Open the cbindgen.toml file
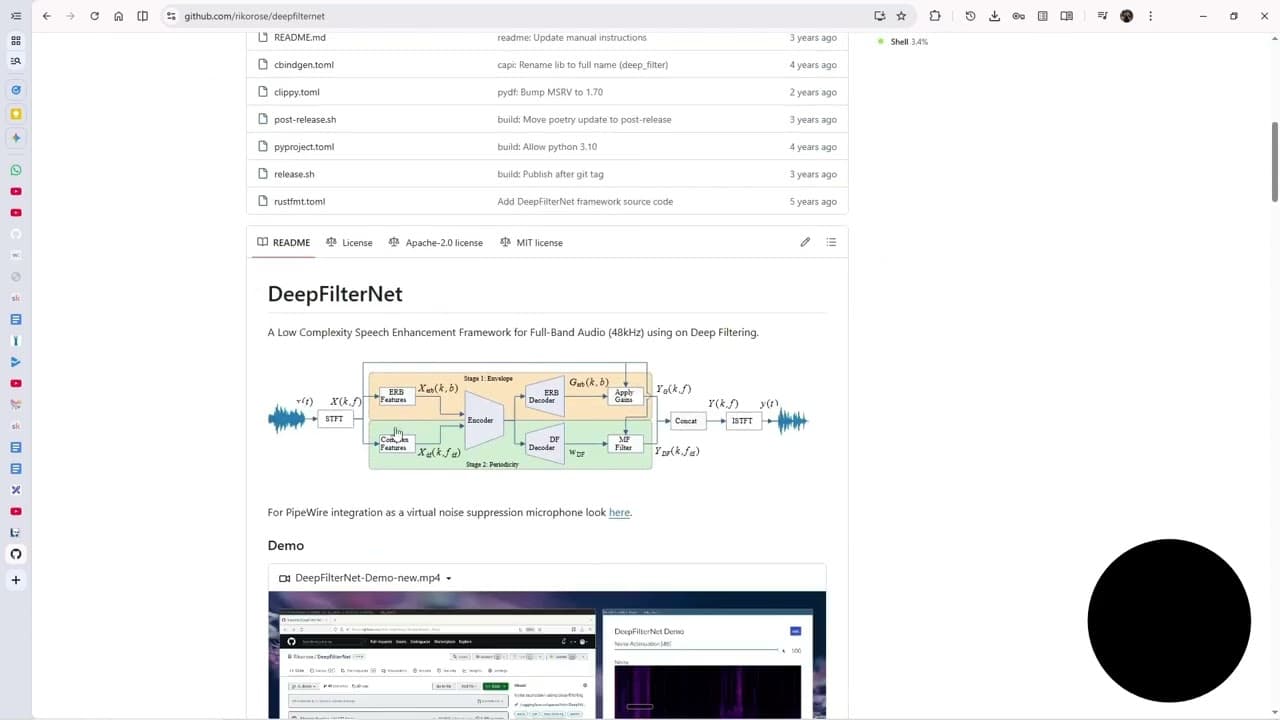Image resolution: width=1280 pixels, height=720 pixels. (304, 65)
